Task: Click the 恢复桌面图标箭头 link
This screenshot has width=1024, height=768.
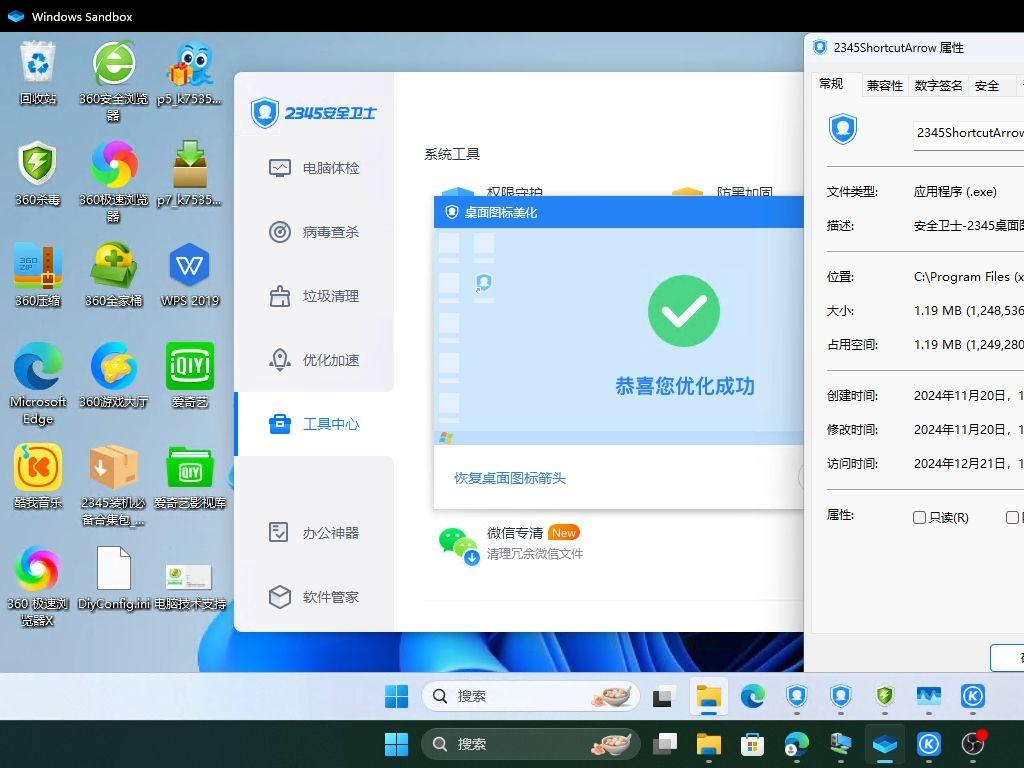Action: [x=510, y=478]
